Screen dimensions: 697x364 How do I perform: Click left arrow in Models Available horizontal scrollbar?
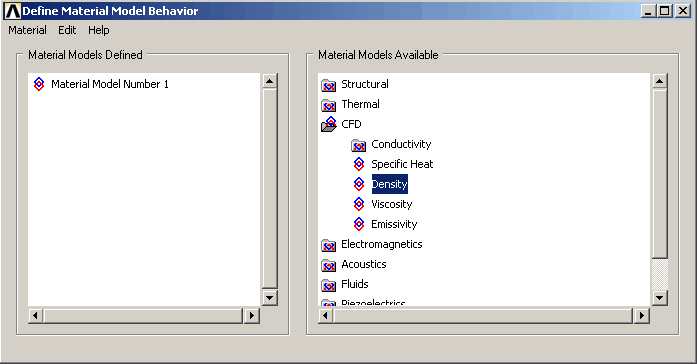tap(325, 316)
